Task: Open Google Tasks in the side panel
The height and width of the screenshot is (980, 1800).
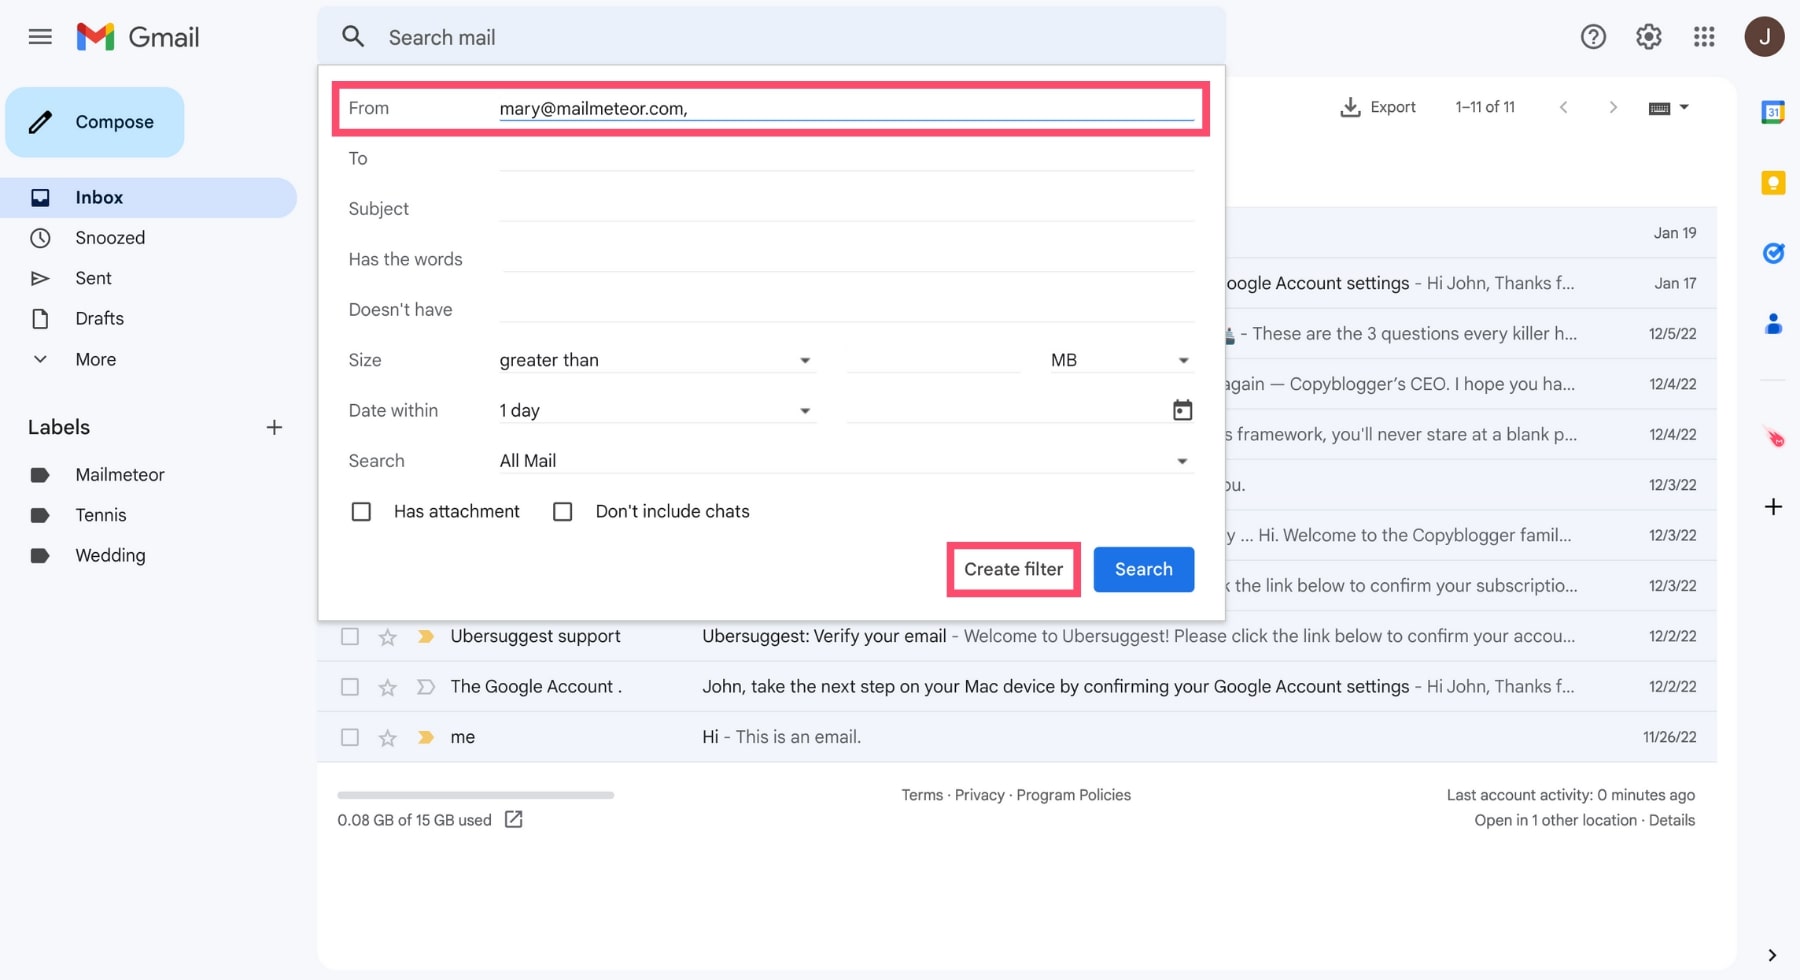Action: (1773, 253)
